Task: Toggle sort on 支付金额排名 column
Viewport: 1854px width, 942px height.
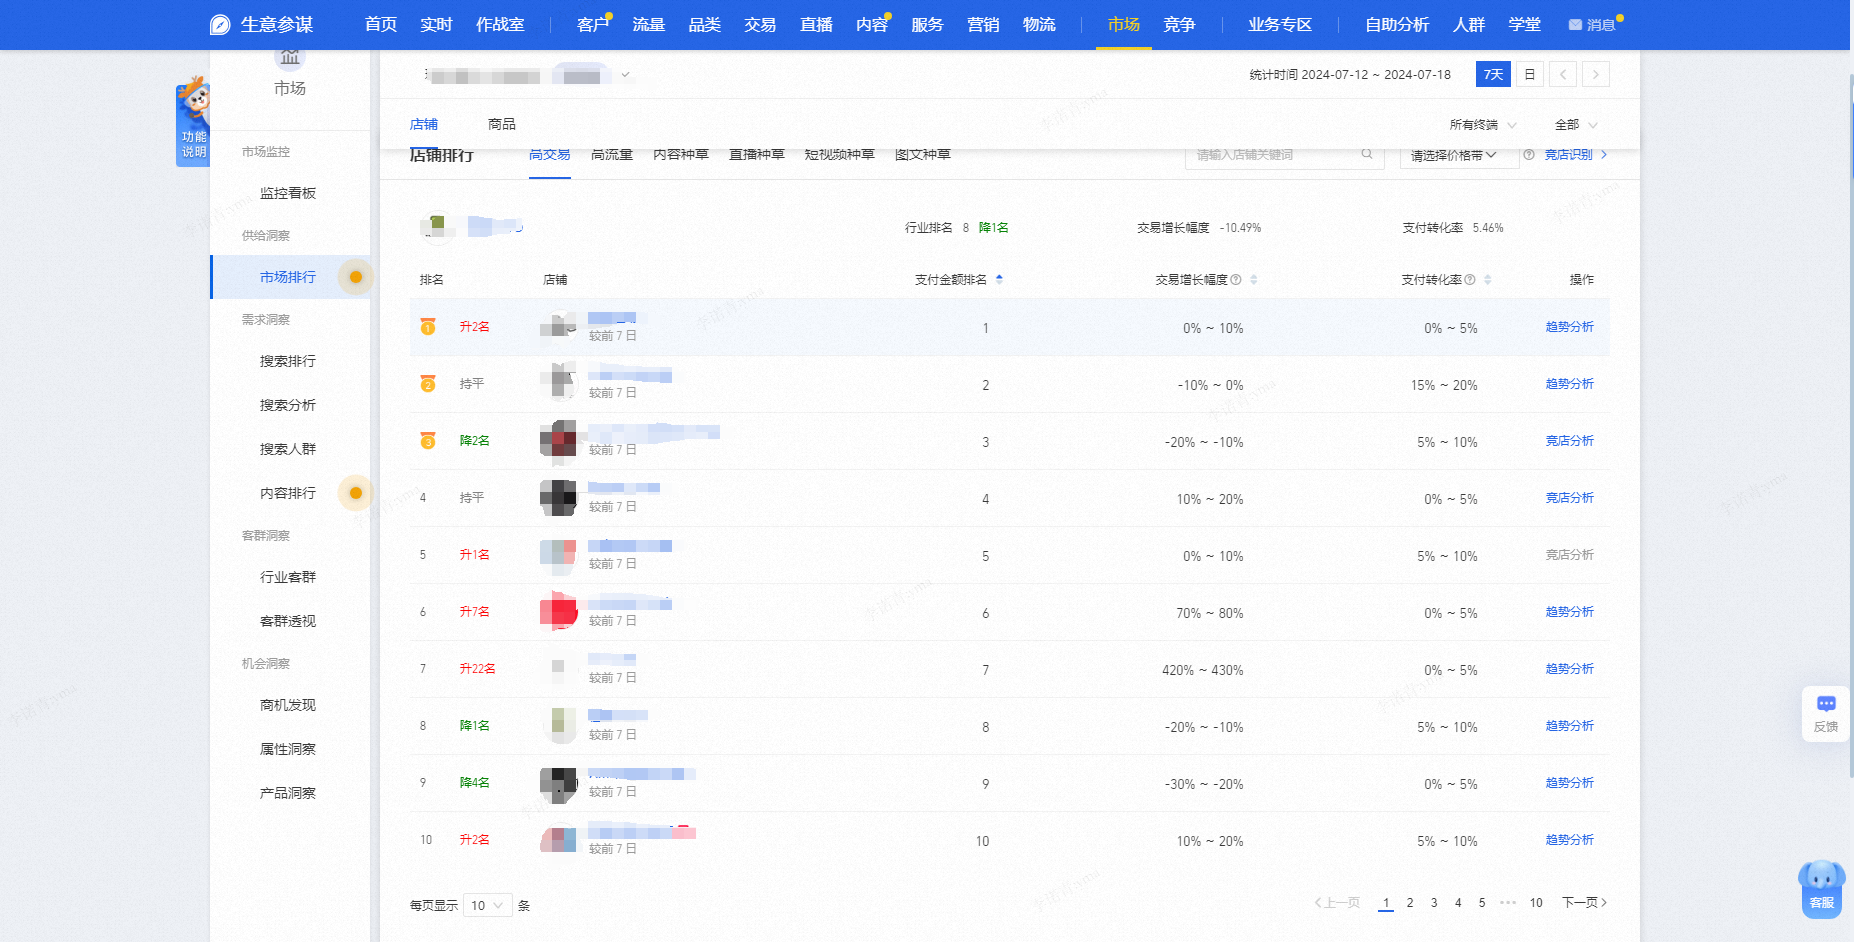Action: (999, 280)
